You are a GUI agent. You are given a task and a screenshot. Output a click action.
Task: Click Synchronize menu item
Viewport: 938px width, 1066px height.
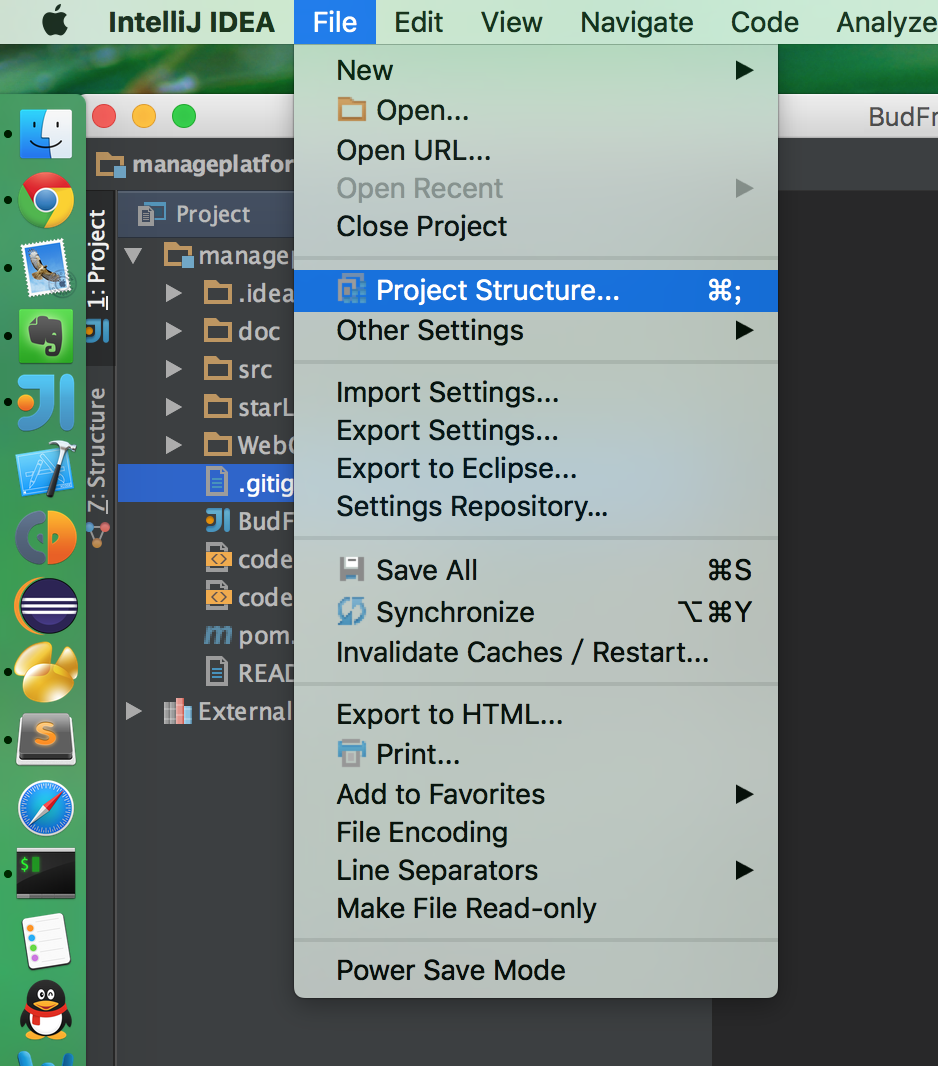536,612
